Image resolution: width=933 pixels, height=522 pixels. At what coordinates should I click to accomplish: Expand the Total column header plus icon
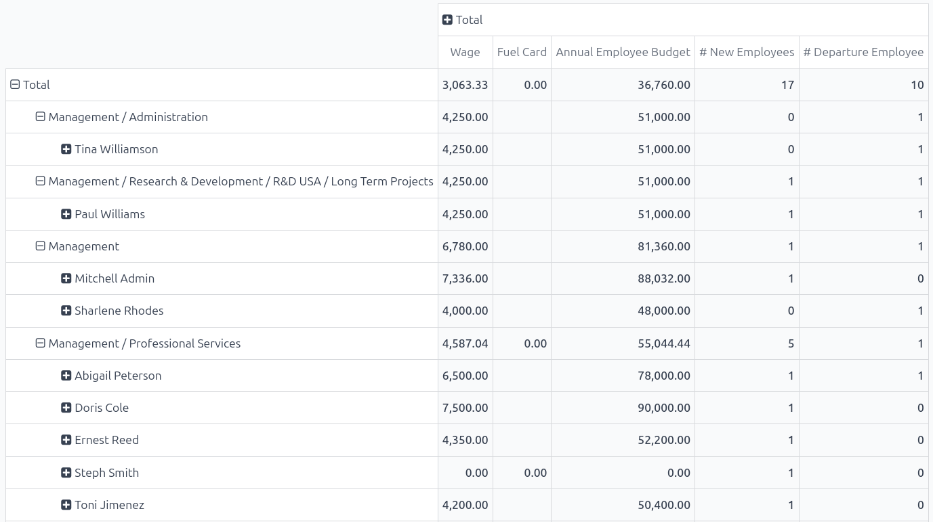tap(448, 20)
